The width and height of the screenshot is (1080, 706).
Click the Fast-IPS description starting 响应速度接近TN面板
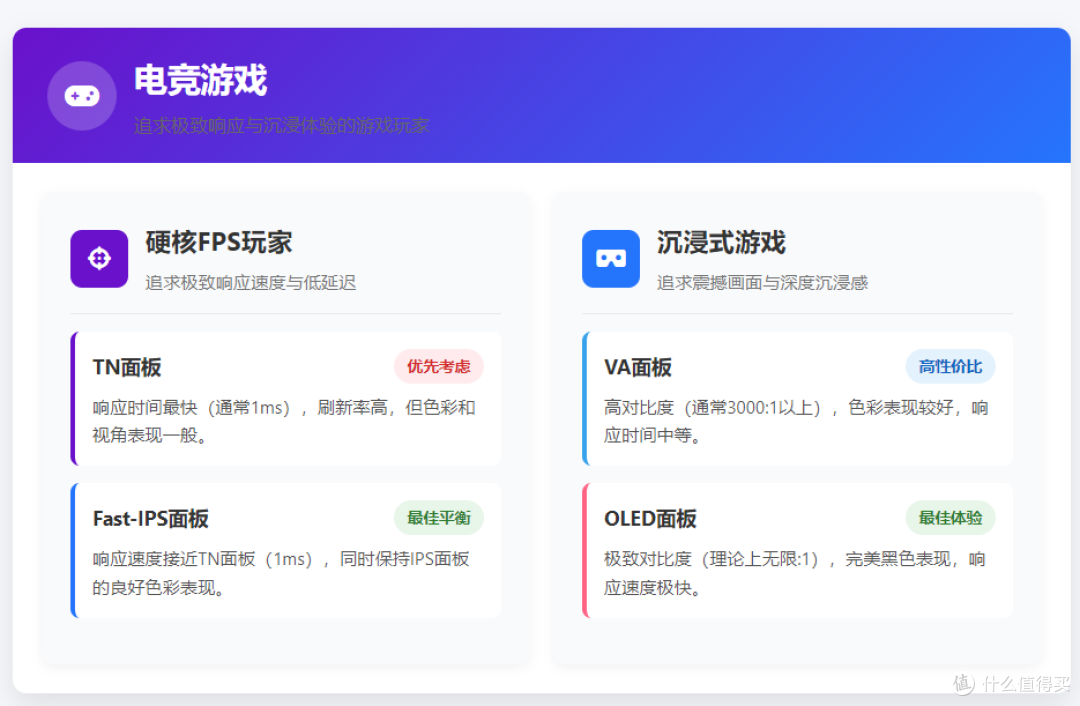coord(281,573)
